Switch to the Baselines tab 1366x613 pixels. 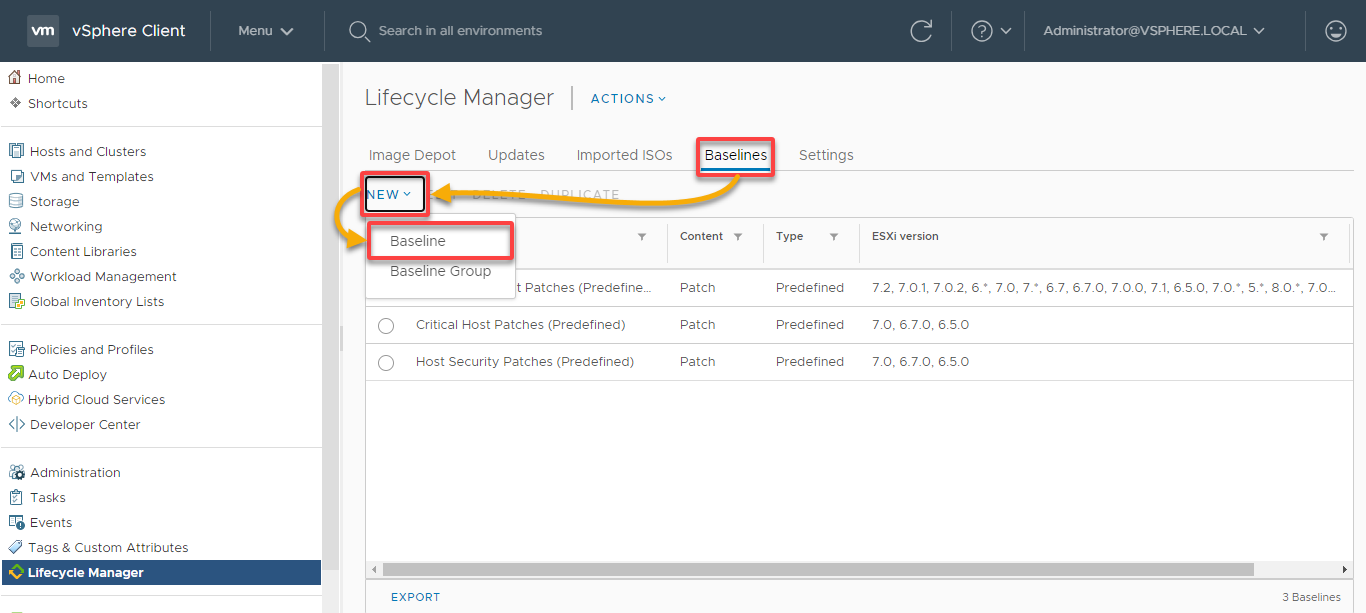(x=736, y=155)
